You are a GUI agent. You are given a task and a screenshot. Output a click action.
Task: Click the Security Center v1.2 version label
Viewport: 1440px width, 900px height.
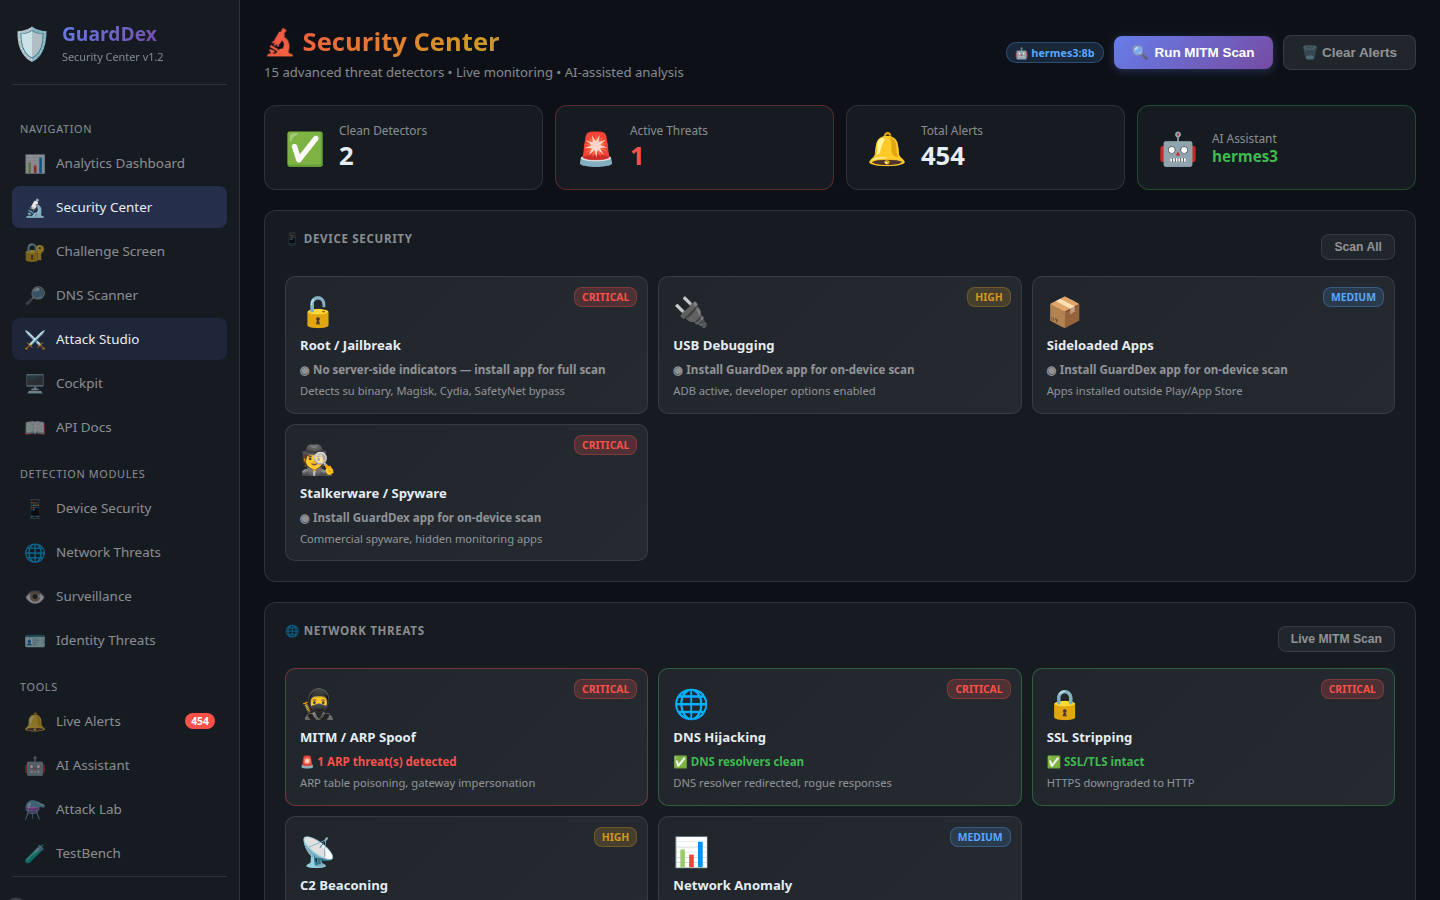tap(112, 57)
